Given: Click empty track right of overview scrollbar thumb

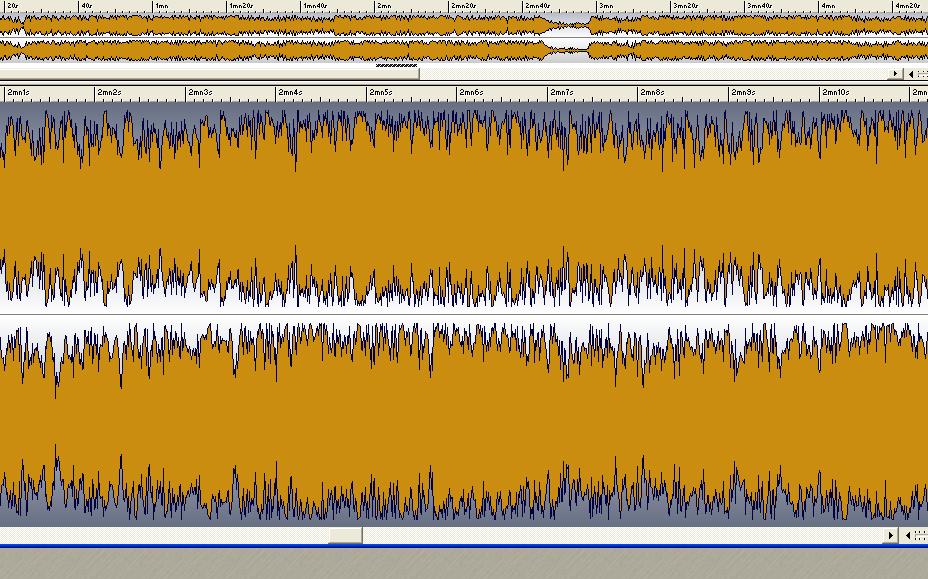Looking at the screenshot, I should pos(650,74).
